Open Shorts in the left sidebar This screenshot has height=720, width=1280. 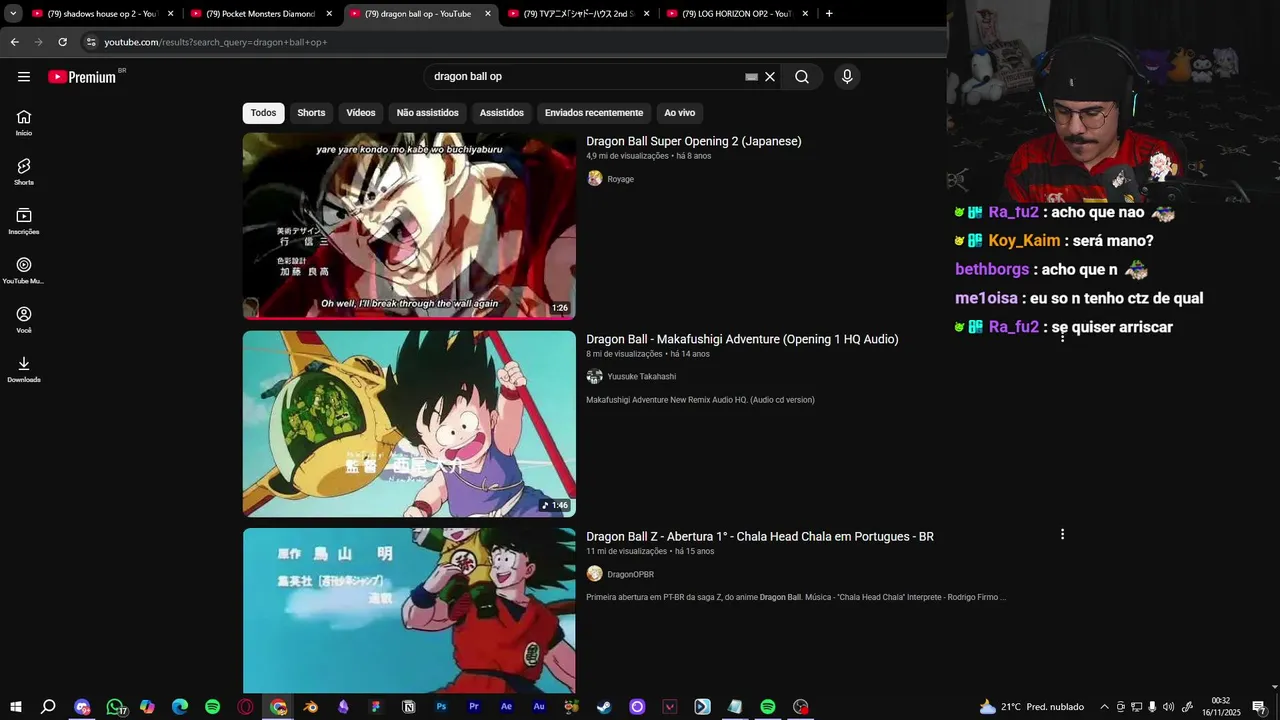(24, 171)
